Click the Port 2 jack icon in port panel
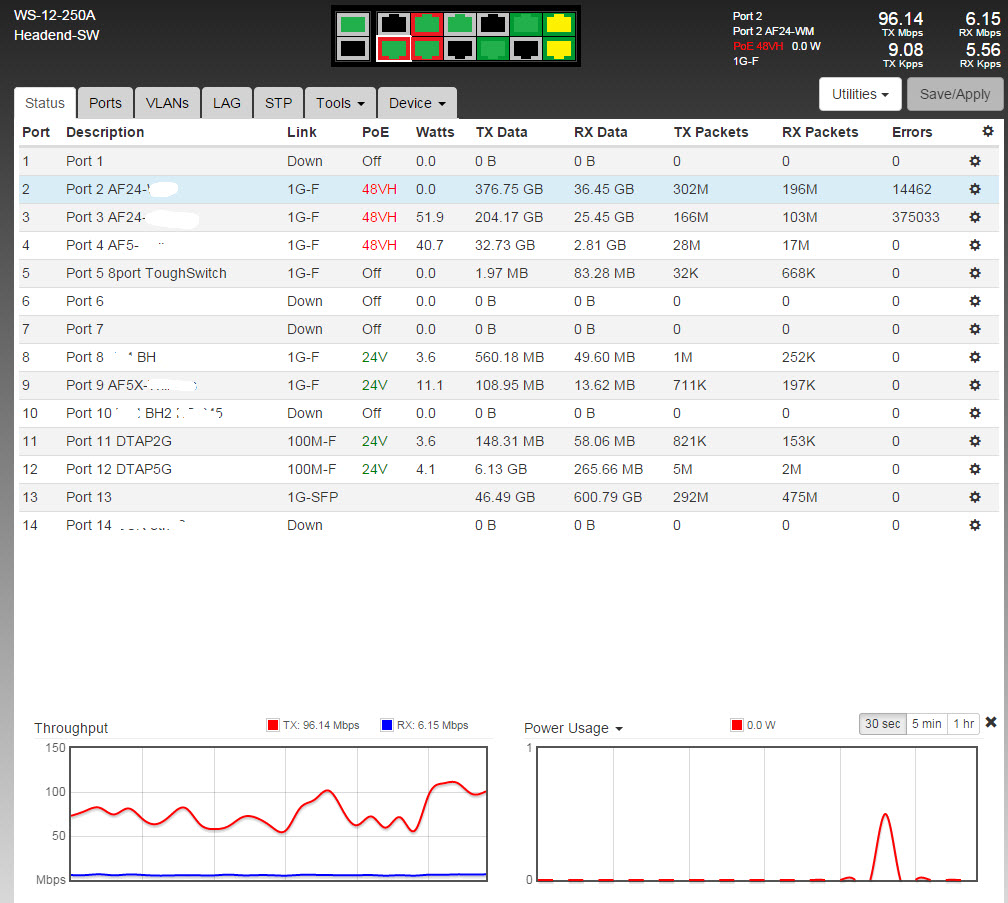This screenshot has width=1008, height=903. (394, 47)
